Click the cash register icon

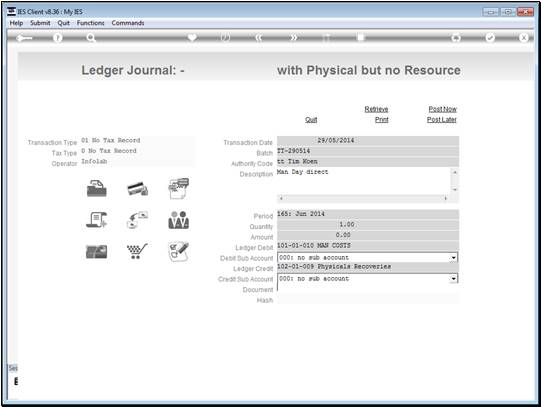click(x=97, y=188)
